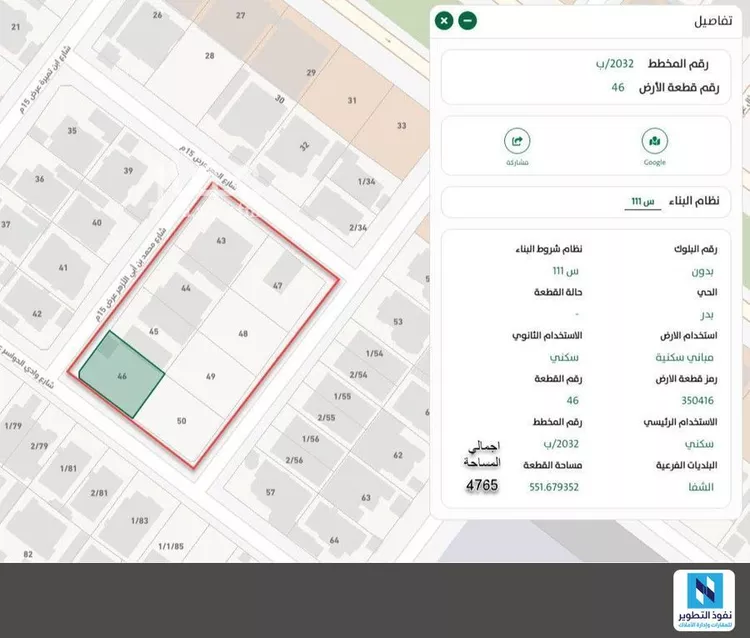Close the details panel with X icon
This screenshot has width=750, height=638.
click(x=444, y=21)
